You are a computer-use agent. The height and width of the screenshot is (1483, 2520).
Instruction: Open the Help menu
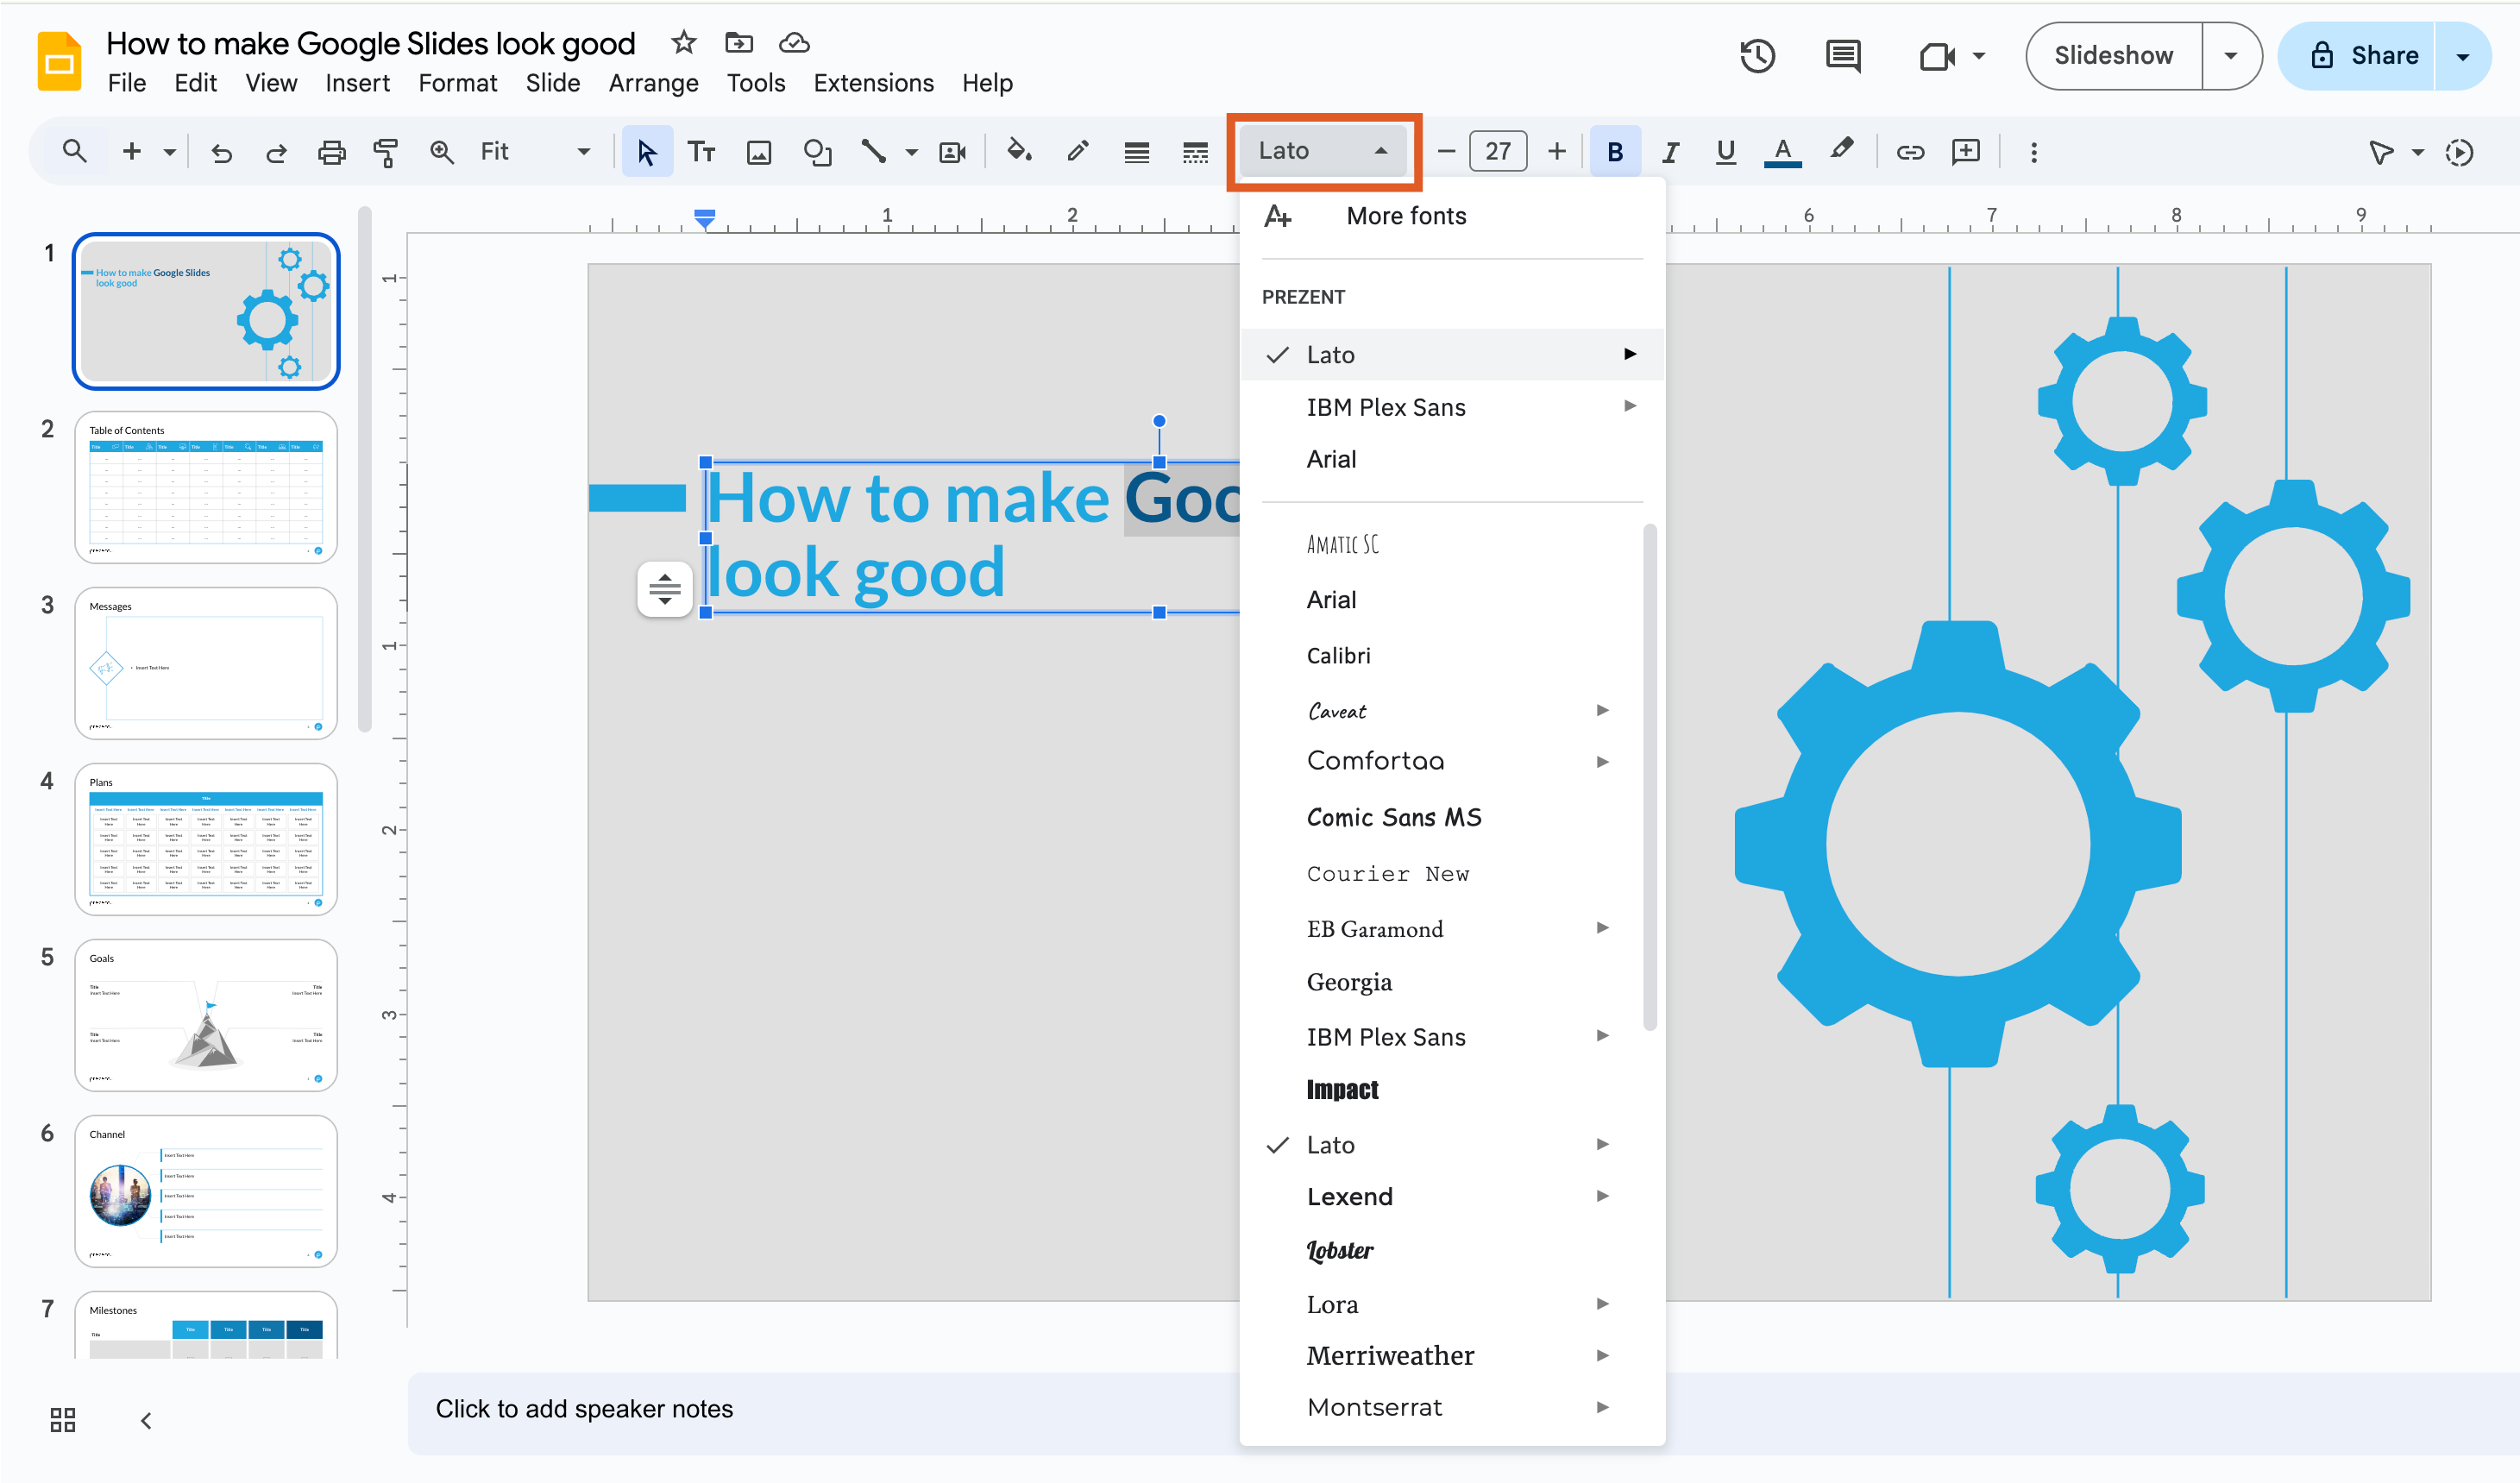pyautogui.click(x=987, y=83)
